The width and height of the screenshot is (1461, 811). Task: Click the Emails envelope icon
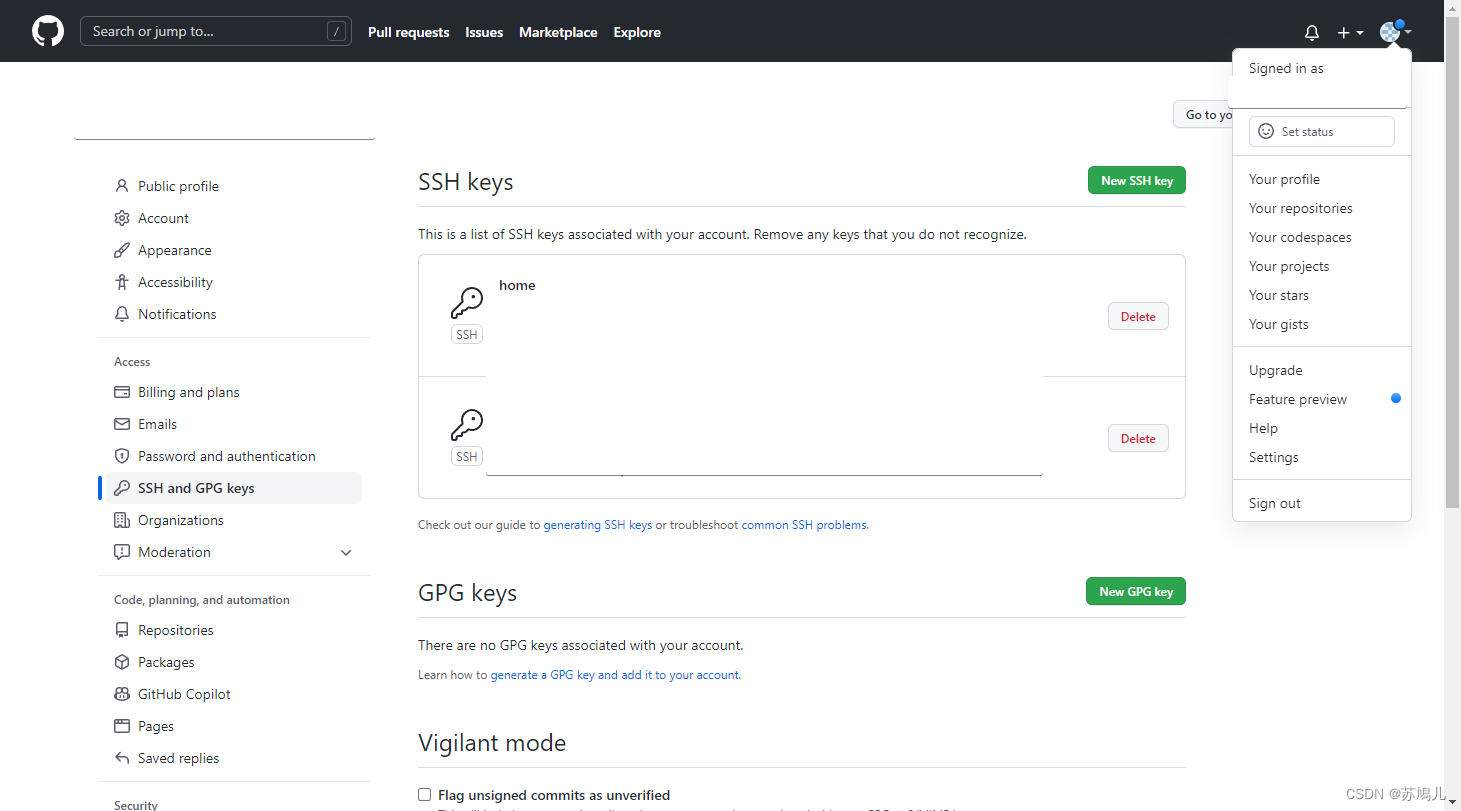coord(122,424)
